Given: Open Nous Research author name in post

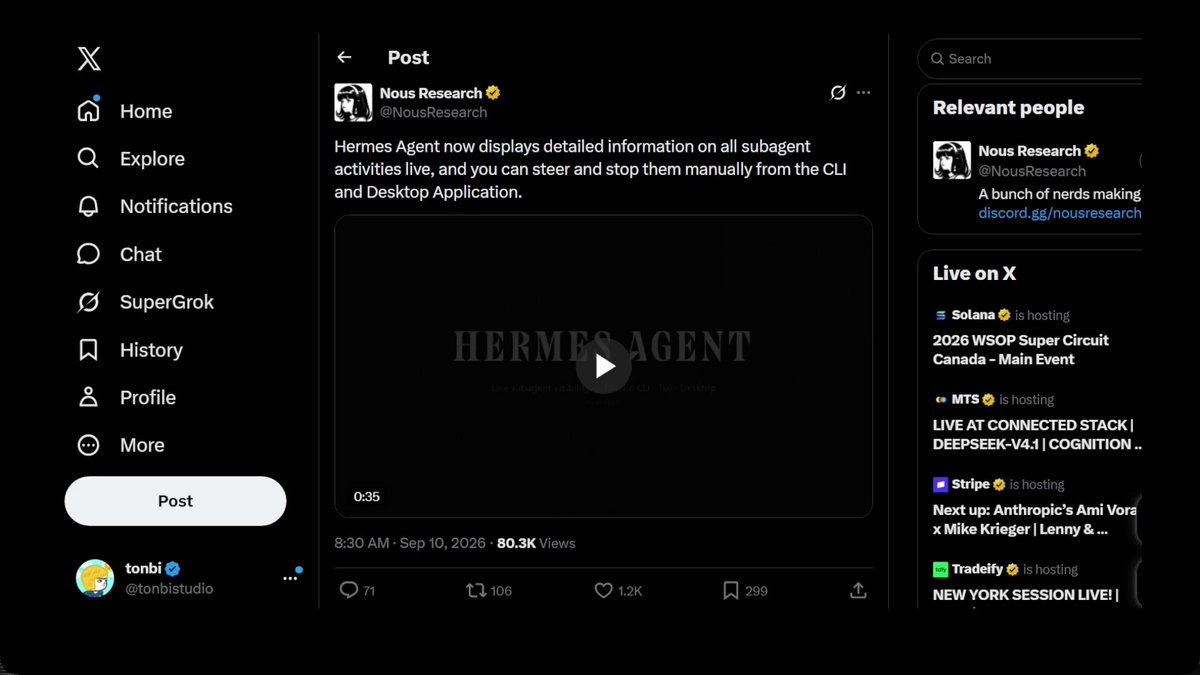Looking at the screenshot, I should [431, 93].
